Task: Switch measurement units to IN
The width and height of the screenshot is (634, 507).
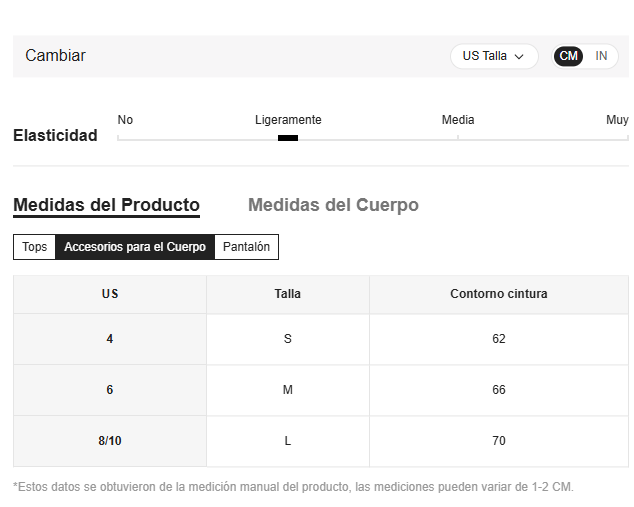Action: [x=601, y=56]
